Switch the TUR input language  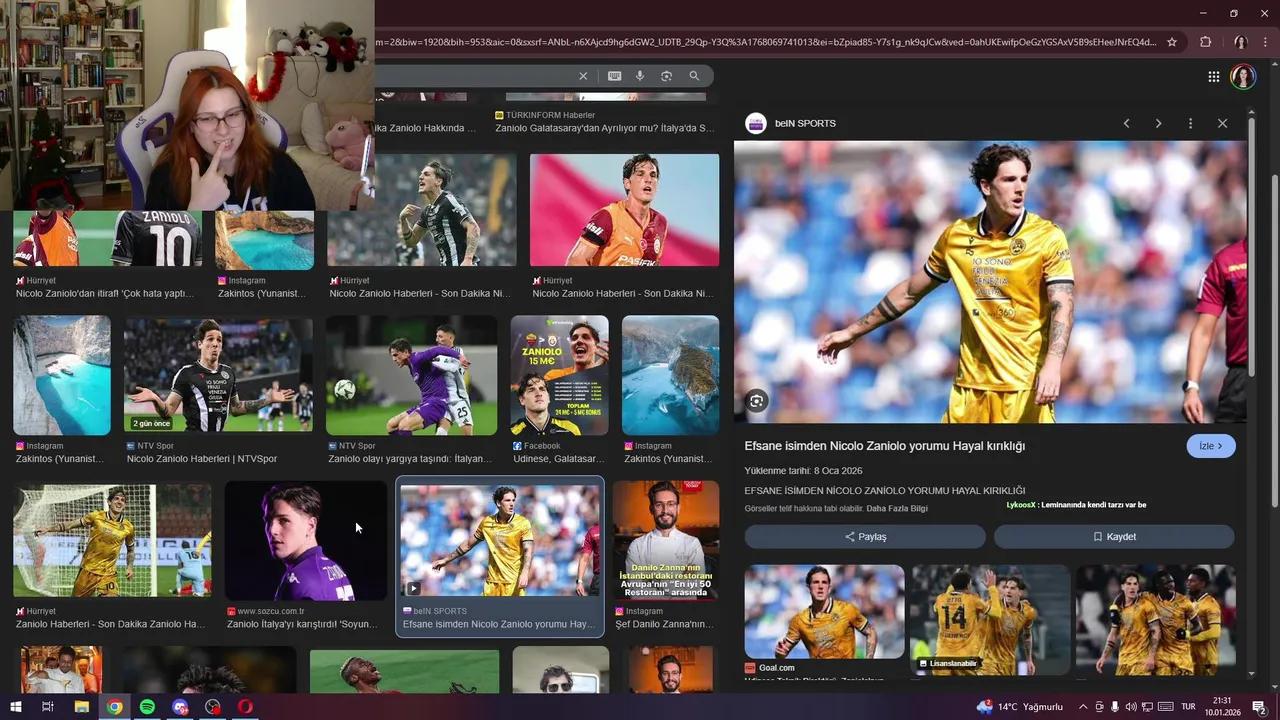(x=1189, y=707)
